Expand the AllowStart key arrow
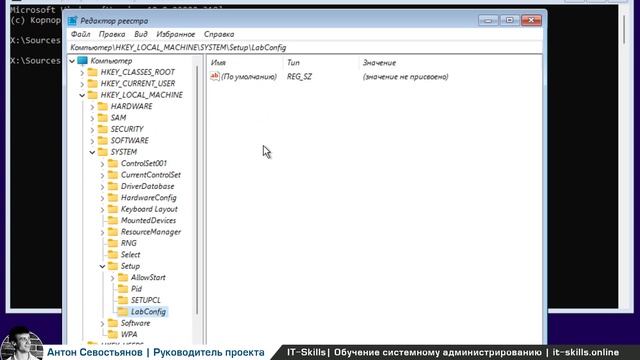The image size is (640, 360). (113, 278)
